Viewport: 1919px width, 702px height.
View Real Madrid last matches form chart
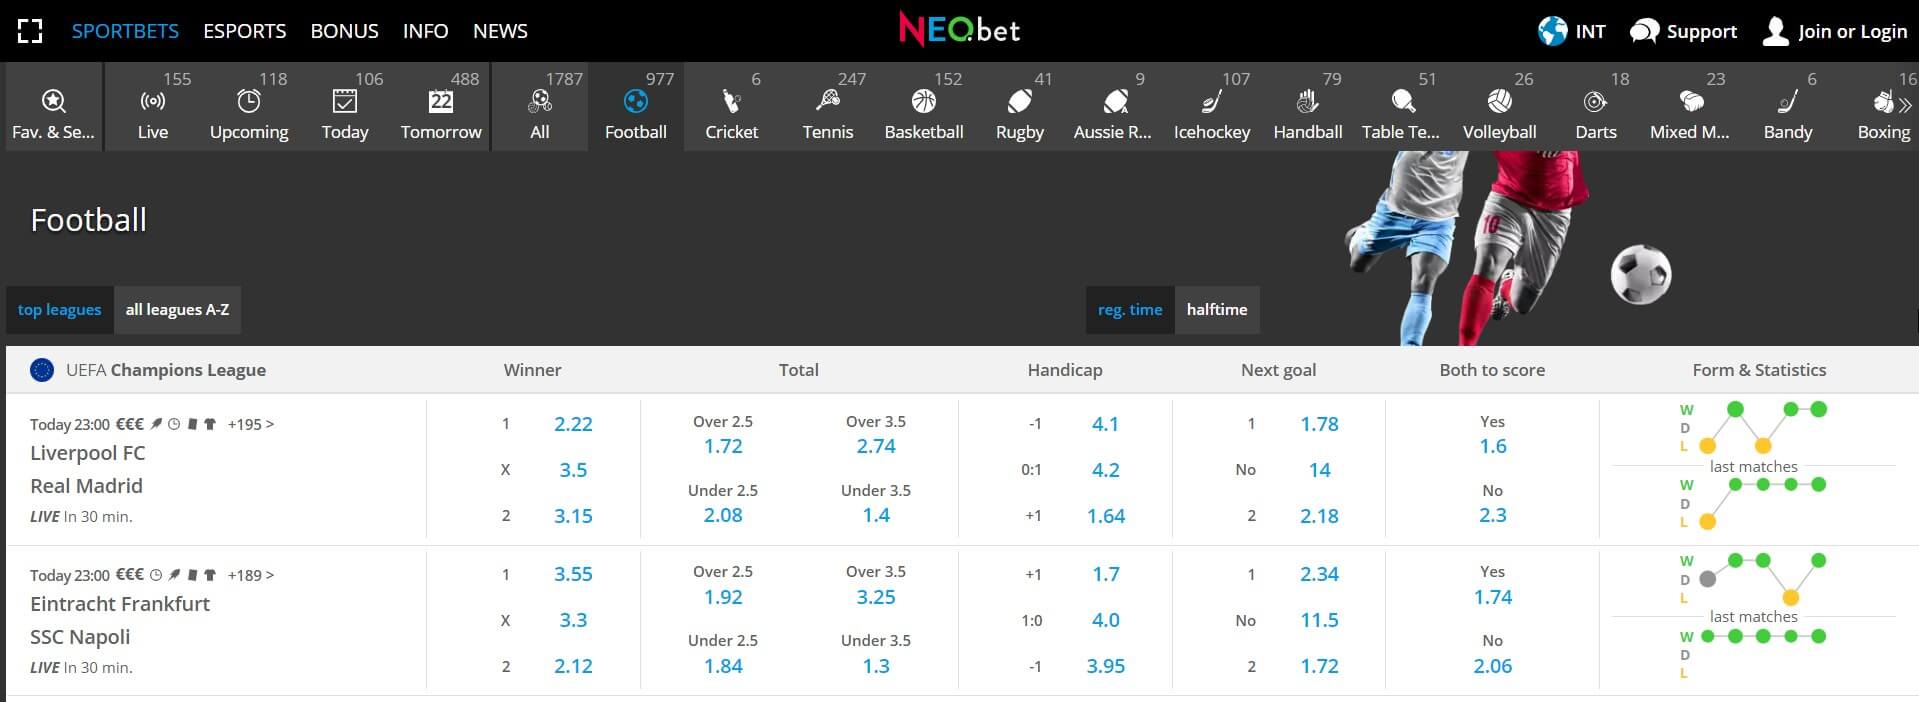click(1755, 503)
